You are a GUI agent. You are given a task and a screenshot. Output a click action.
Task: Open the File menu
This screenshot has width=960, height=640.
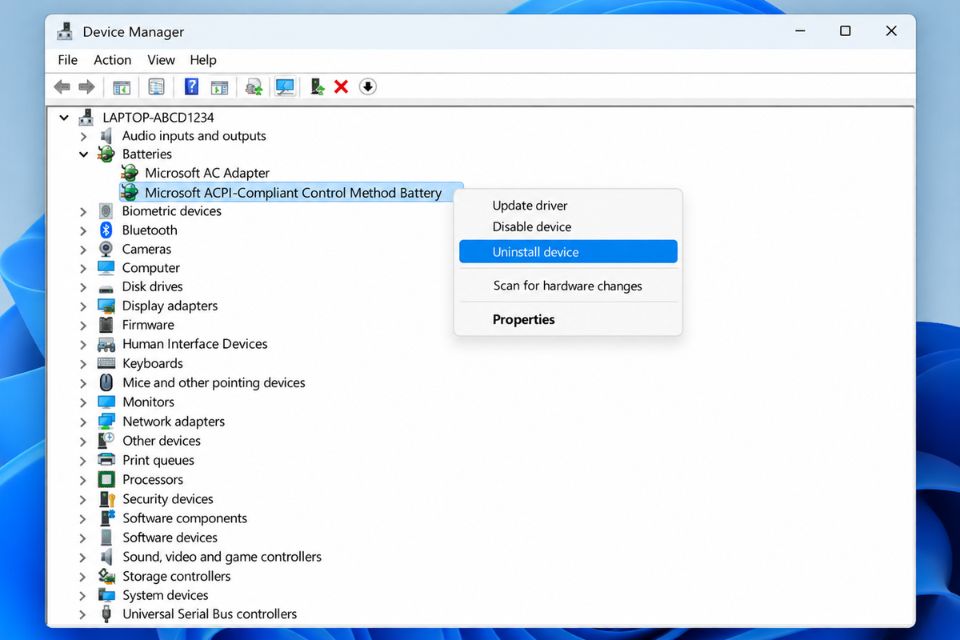67,60
